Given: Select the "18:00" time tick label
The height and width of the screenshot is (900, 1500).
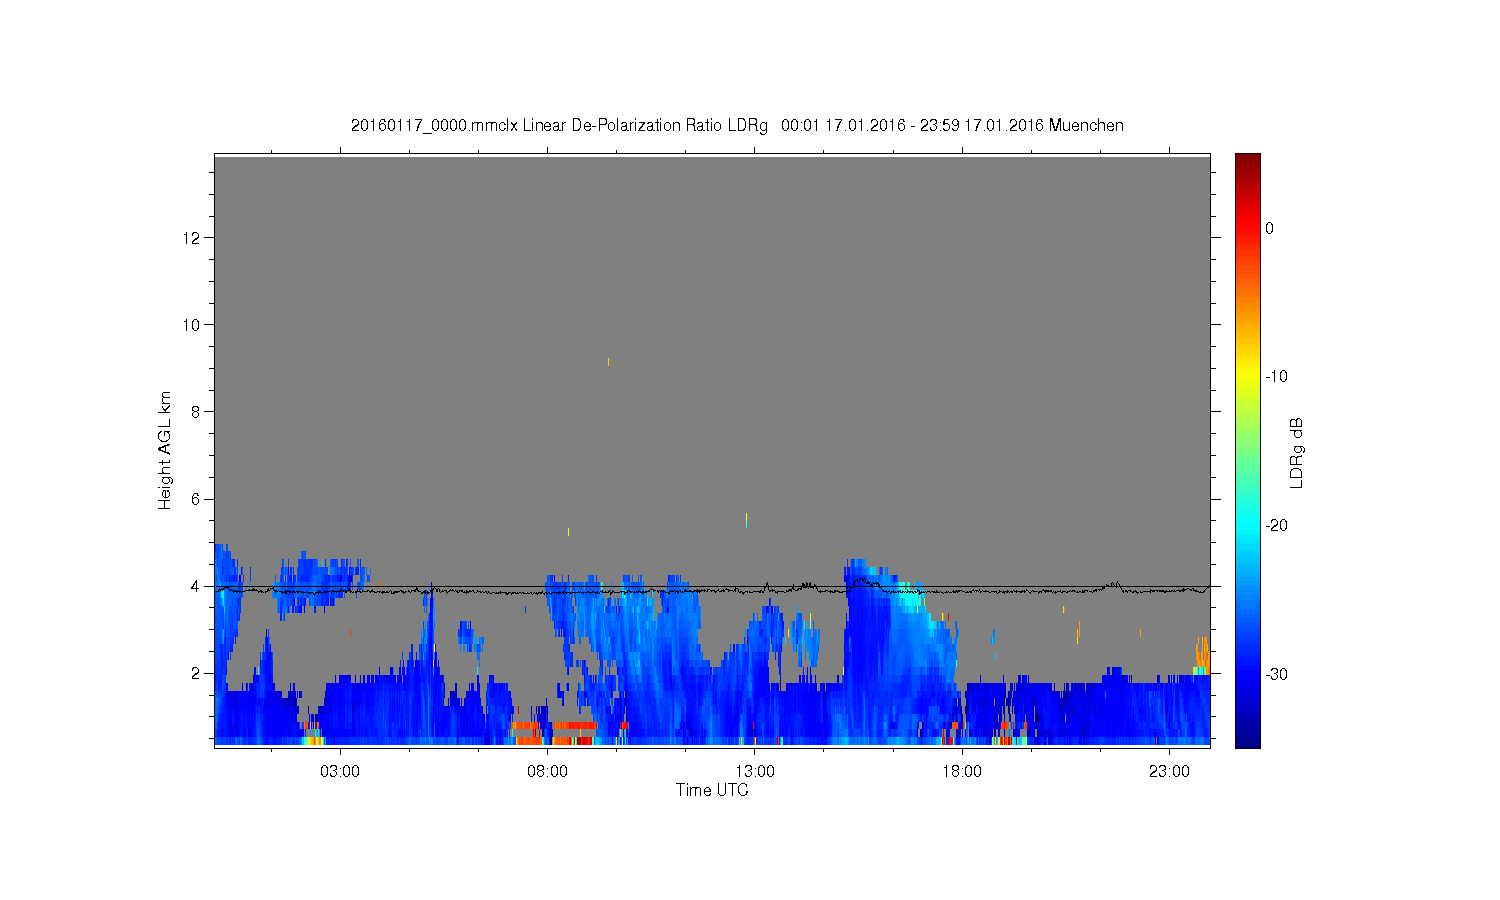Looking at the screenshot, I should tap(962, 772).
